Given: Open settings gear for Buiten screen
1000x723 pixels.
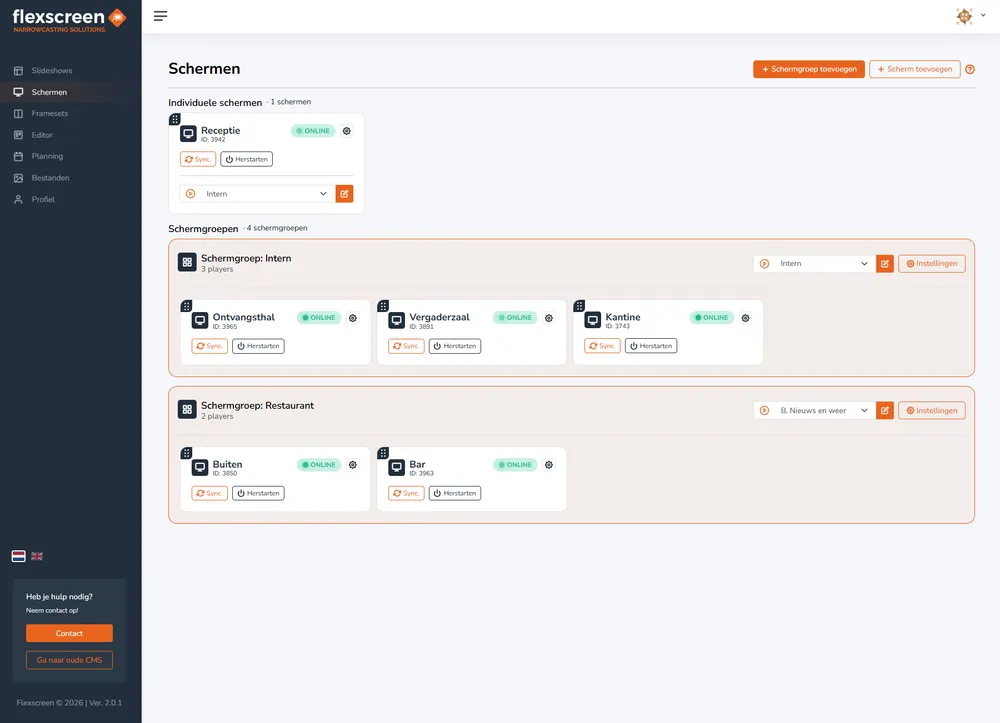Looking at the screenshot, I should (x=353, y=465).
